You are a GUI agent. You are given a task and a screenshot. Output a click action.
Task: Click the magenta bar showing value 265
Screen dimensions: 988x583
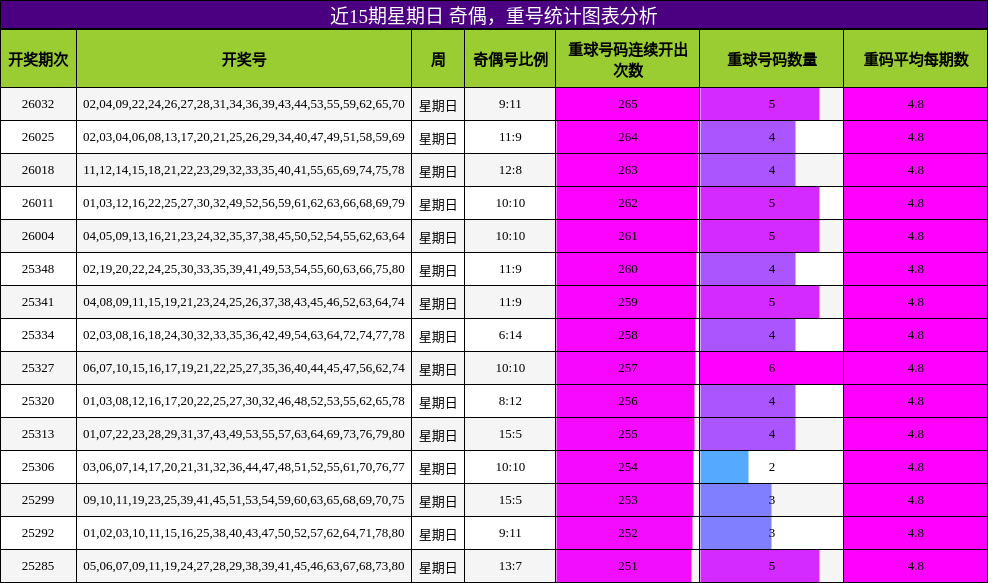pos(627,105)
